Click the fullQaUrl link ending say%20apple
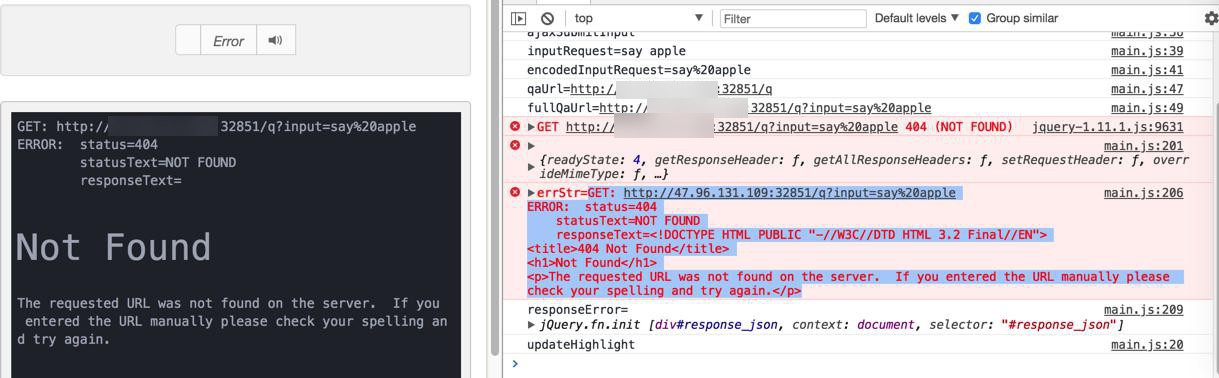1219x378 pixels. [x=765, y=108]
